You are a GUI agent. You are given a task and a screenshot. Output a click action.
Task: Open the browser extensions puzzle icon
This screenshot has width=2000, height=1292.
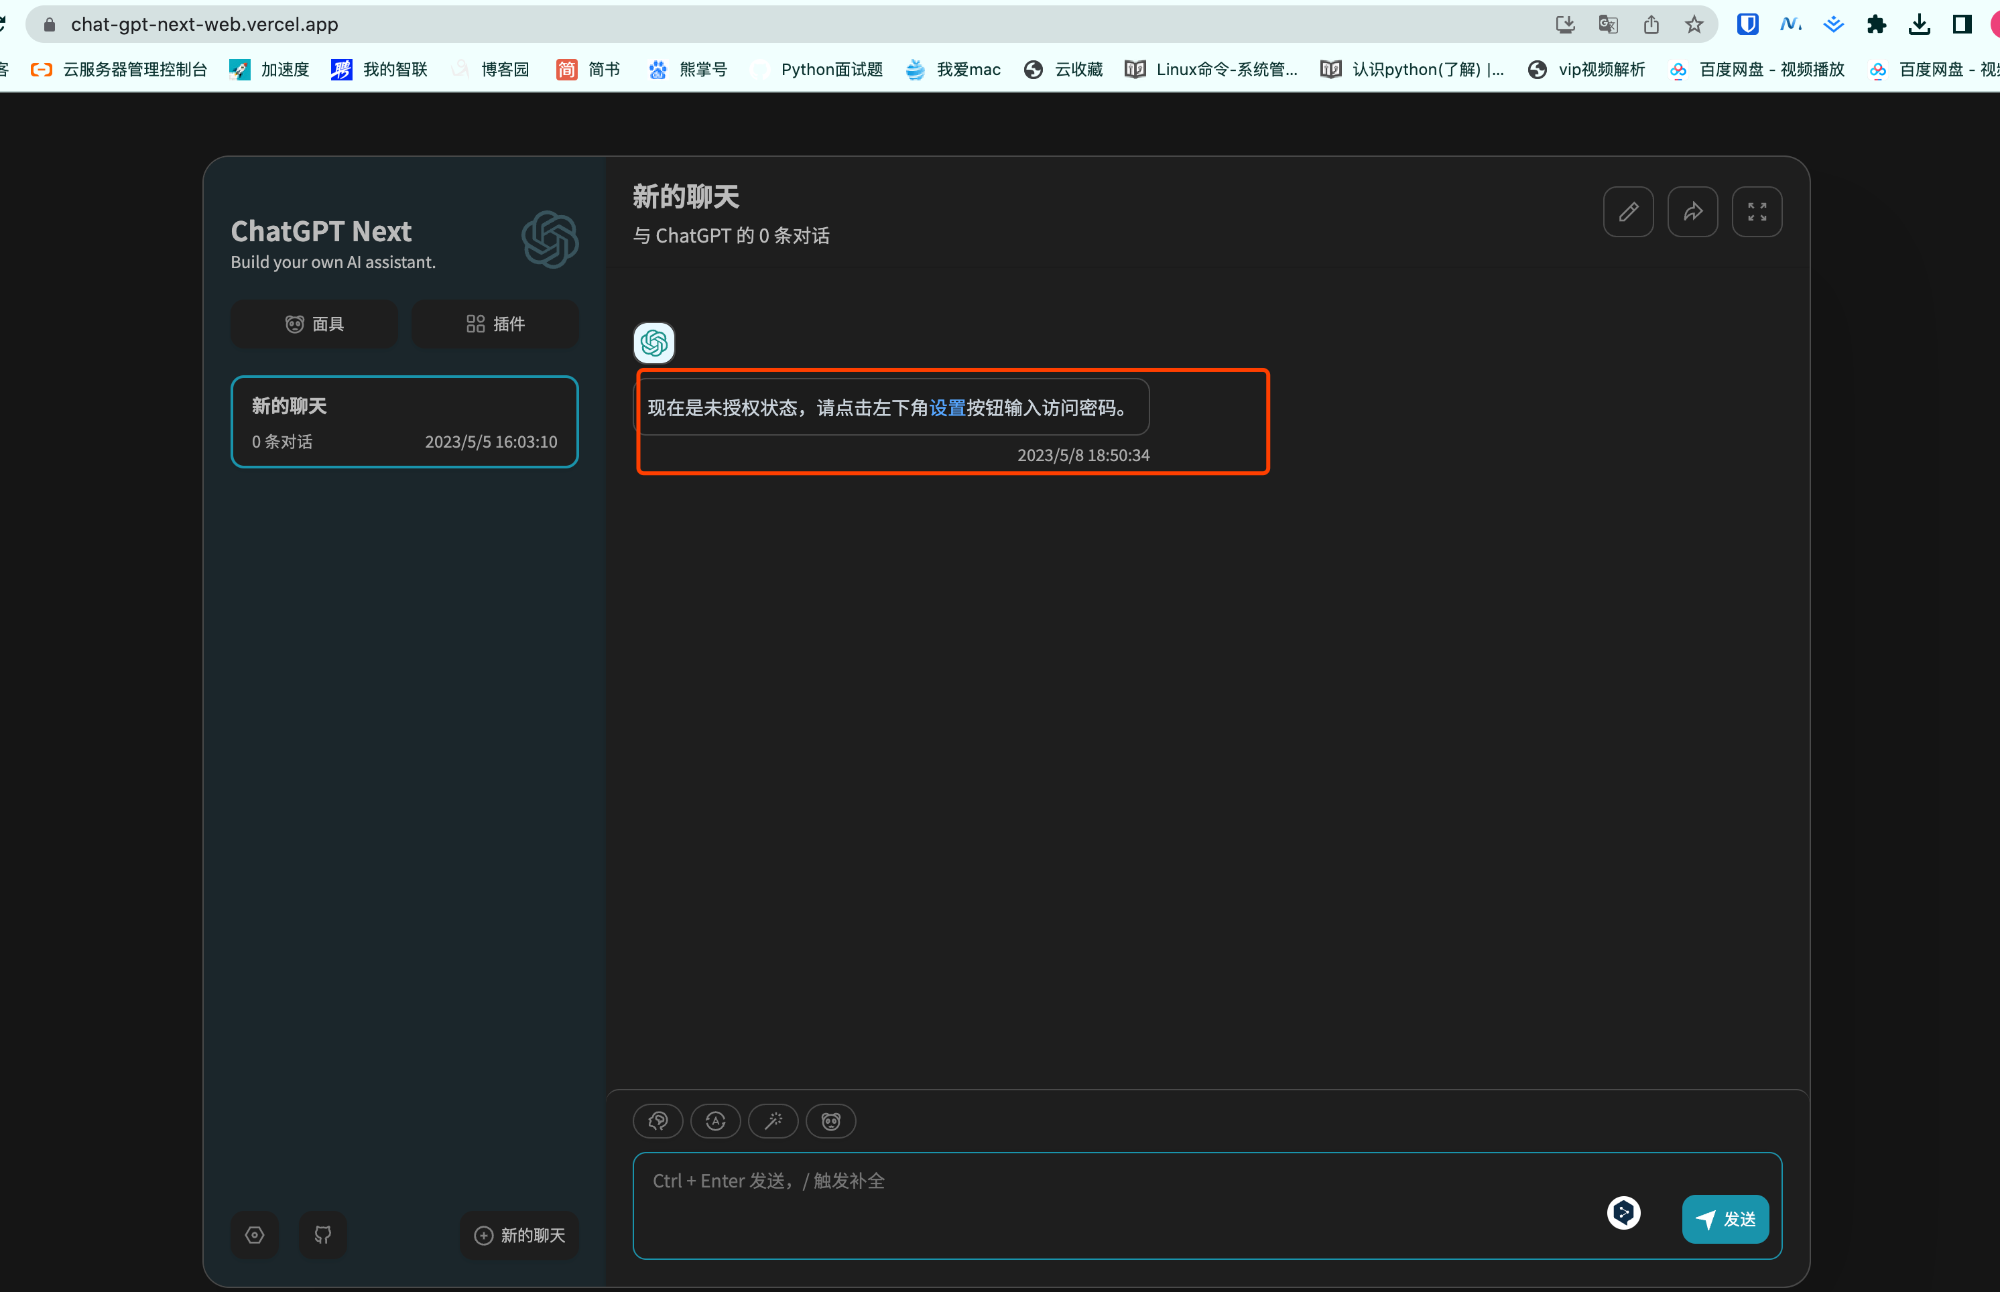tap(1877, 24)
